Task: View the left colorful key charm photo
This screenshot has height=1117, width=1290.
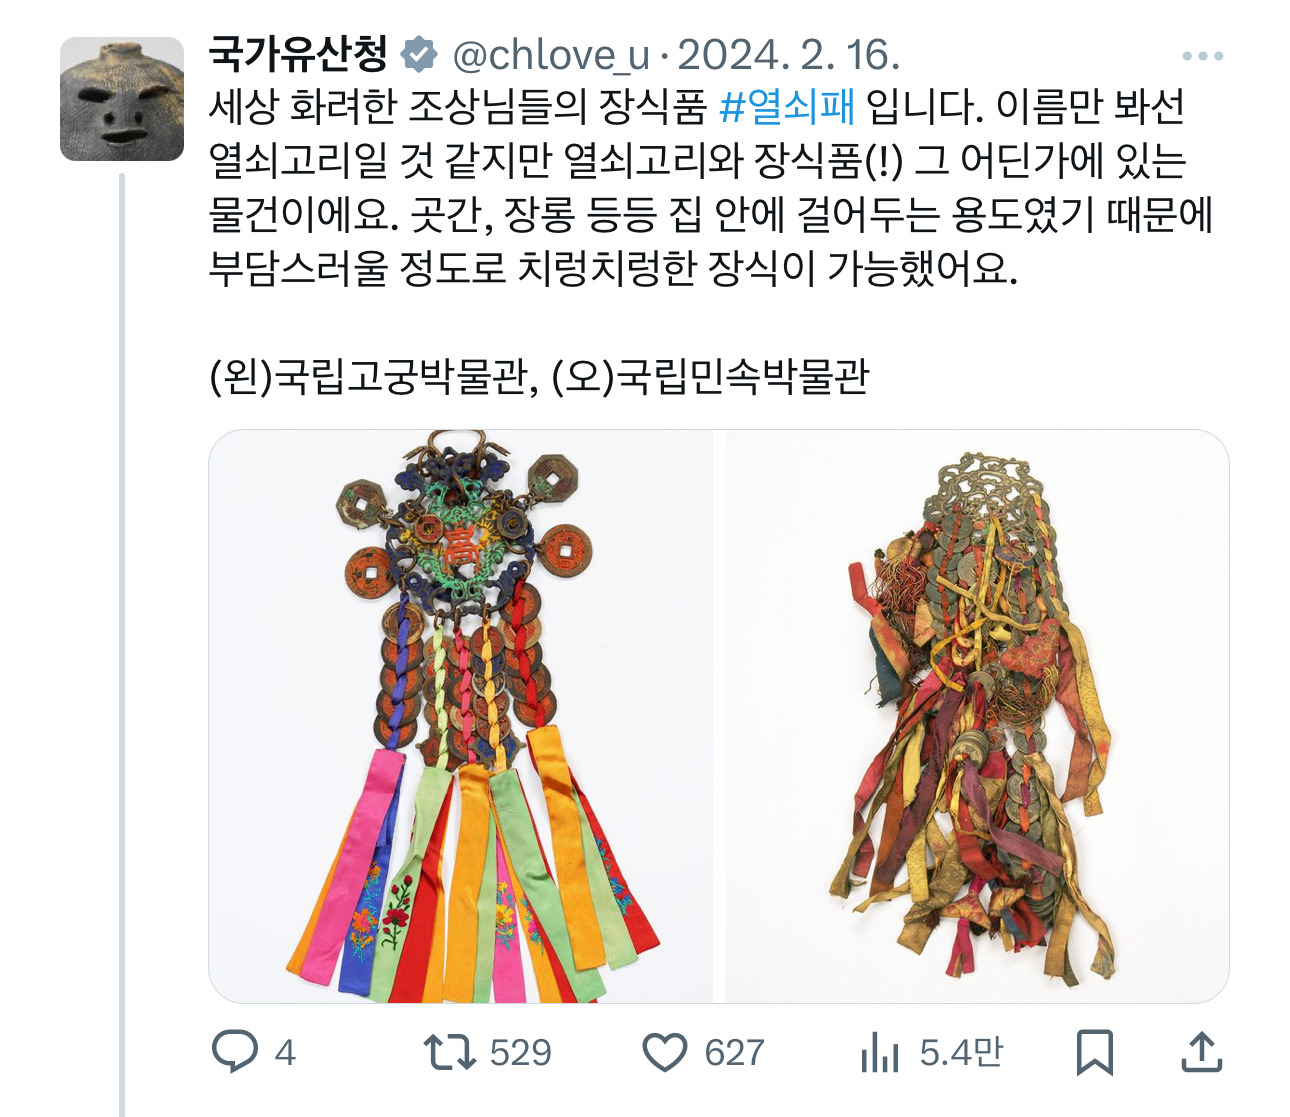Action: coord(461,716)
